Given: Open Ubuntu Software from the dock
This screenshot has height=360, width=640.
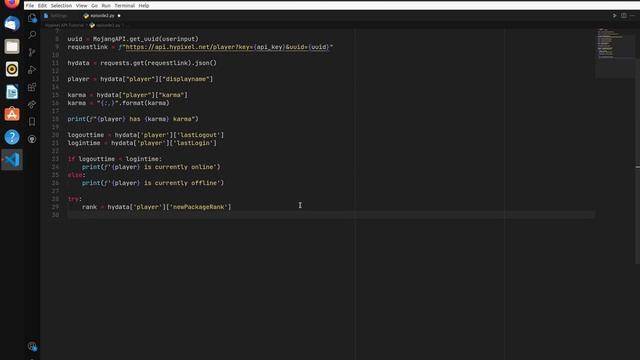Looking at the screenshot, I should (x=12, y=114).
